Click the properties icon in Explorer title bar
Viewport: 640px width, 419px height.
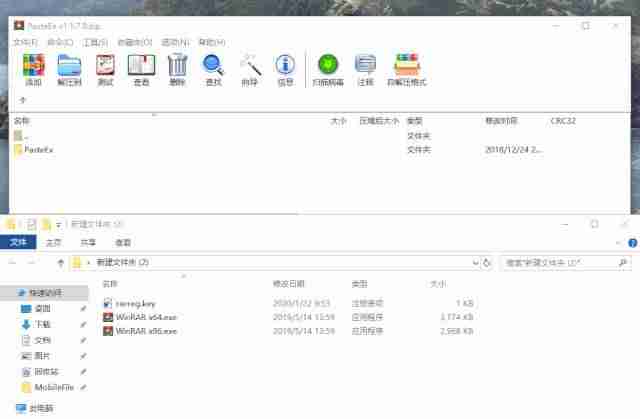coord(31,224)
